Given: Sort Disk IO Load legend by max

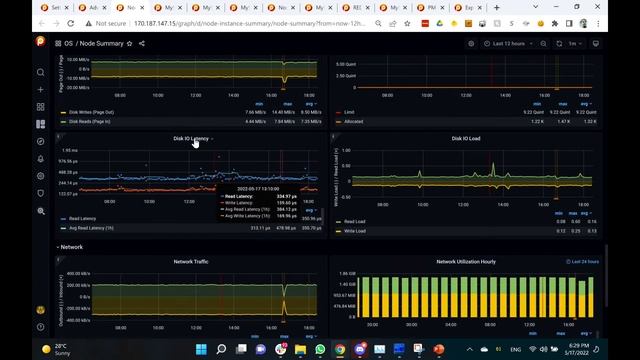Looking at the screenshot, I should point(573,213).
